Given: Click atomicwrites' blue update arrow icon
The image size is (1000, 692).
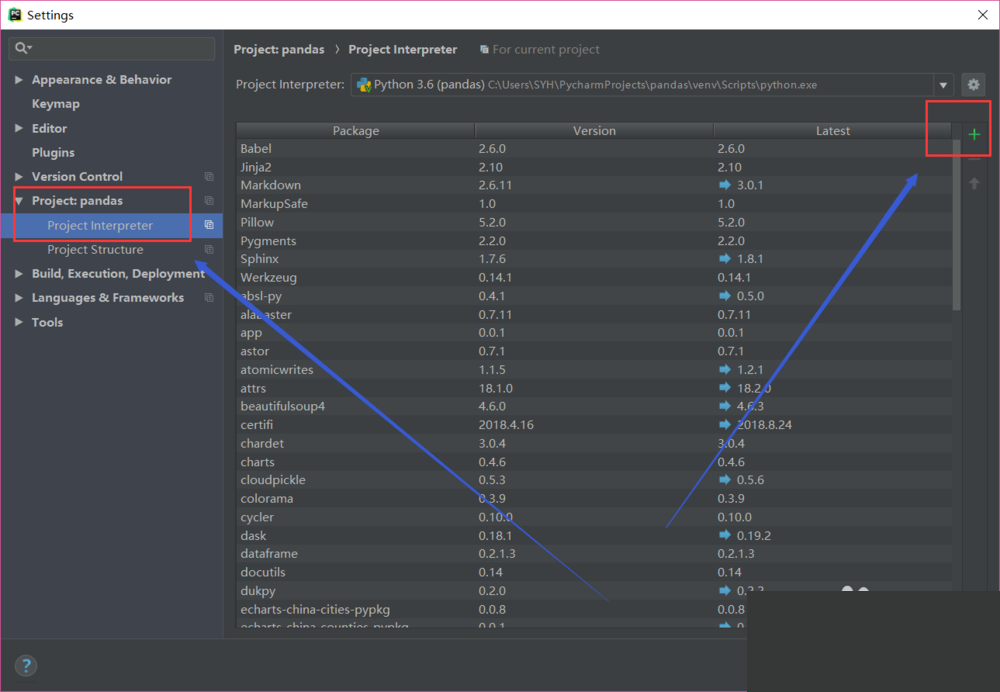Looking at the screenshot, I should tap(724, 370).
